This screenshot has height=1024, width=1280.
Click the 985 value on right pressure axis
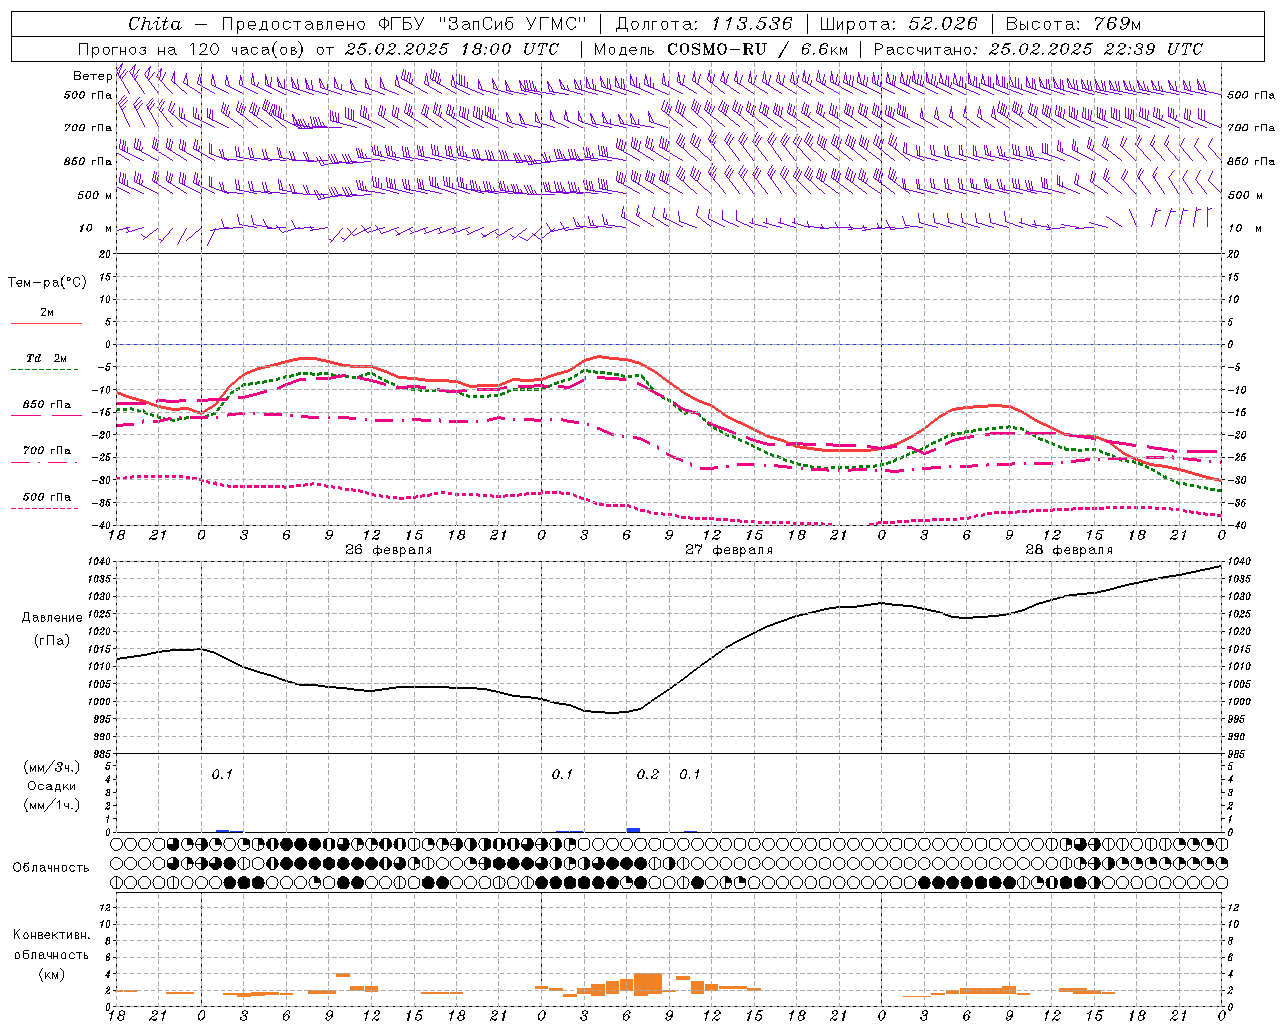pyautogui.click(x=1238, y=754)
